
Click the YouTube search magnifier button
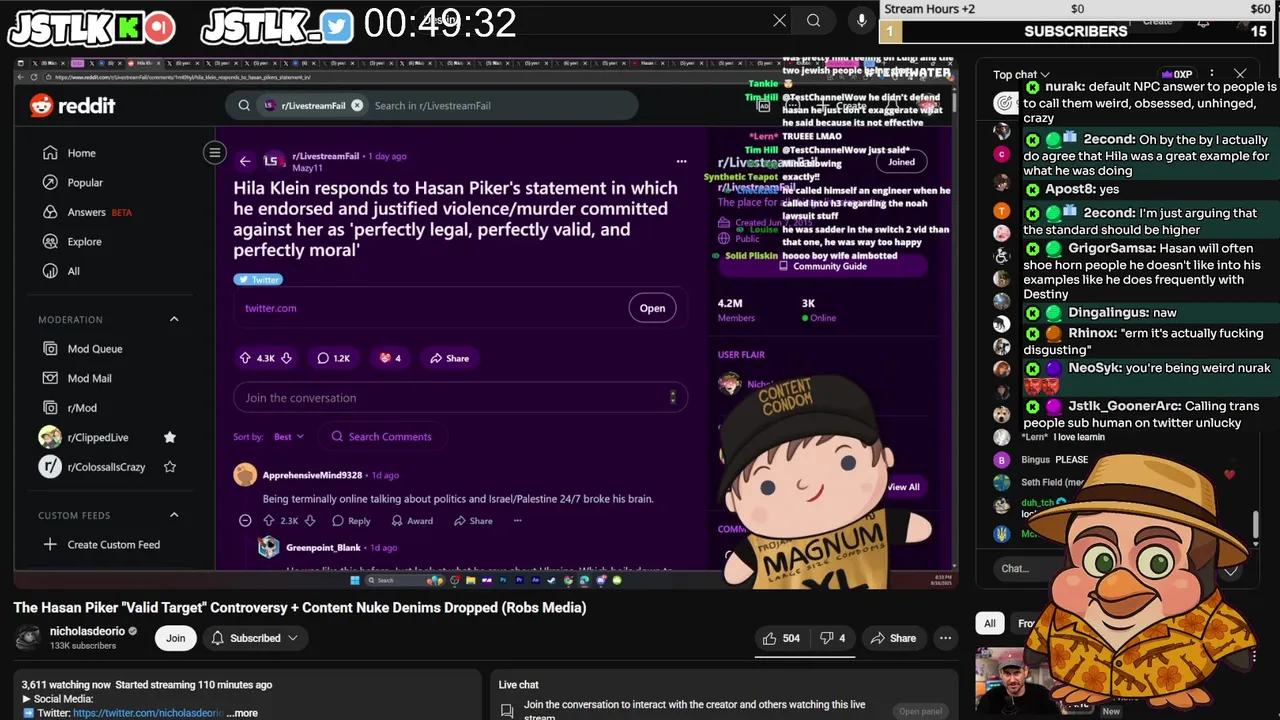(814, 21)
